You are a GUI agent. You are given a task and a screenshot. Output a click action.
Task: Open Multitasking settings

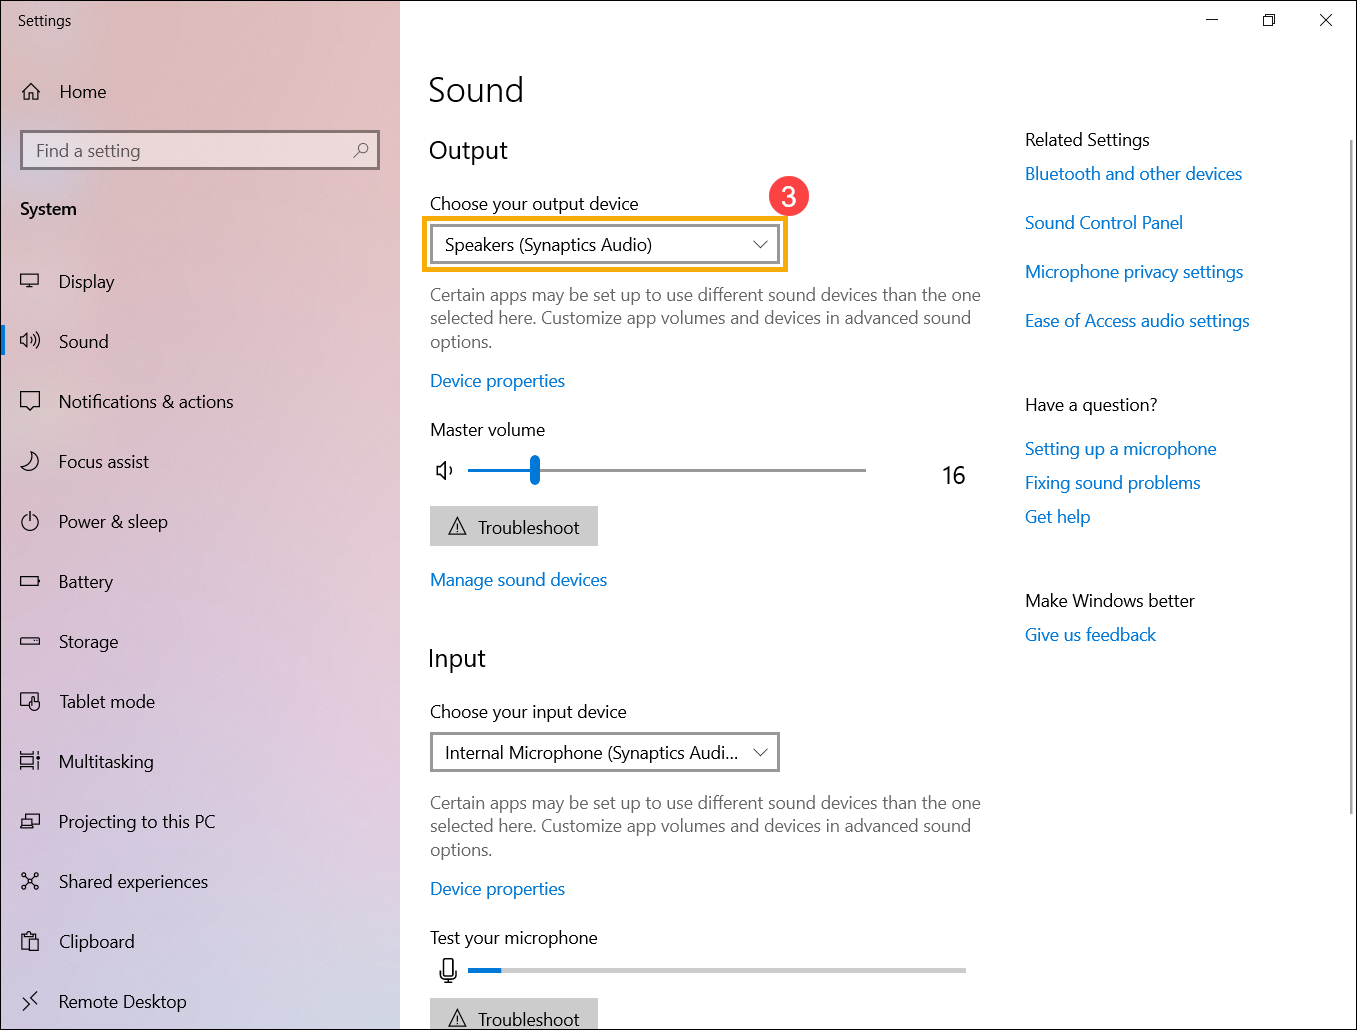(x=200, y=762)
